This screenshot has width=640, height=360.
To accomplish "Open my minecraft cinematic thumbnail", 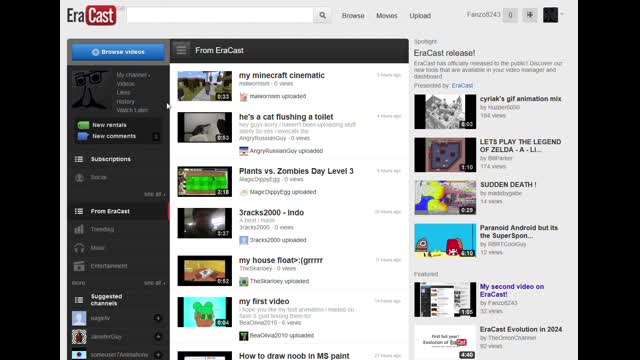I will (204, 86).
